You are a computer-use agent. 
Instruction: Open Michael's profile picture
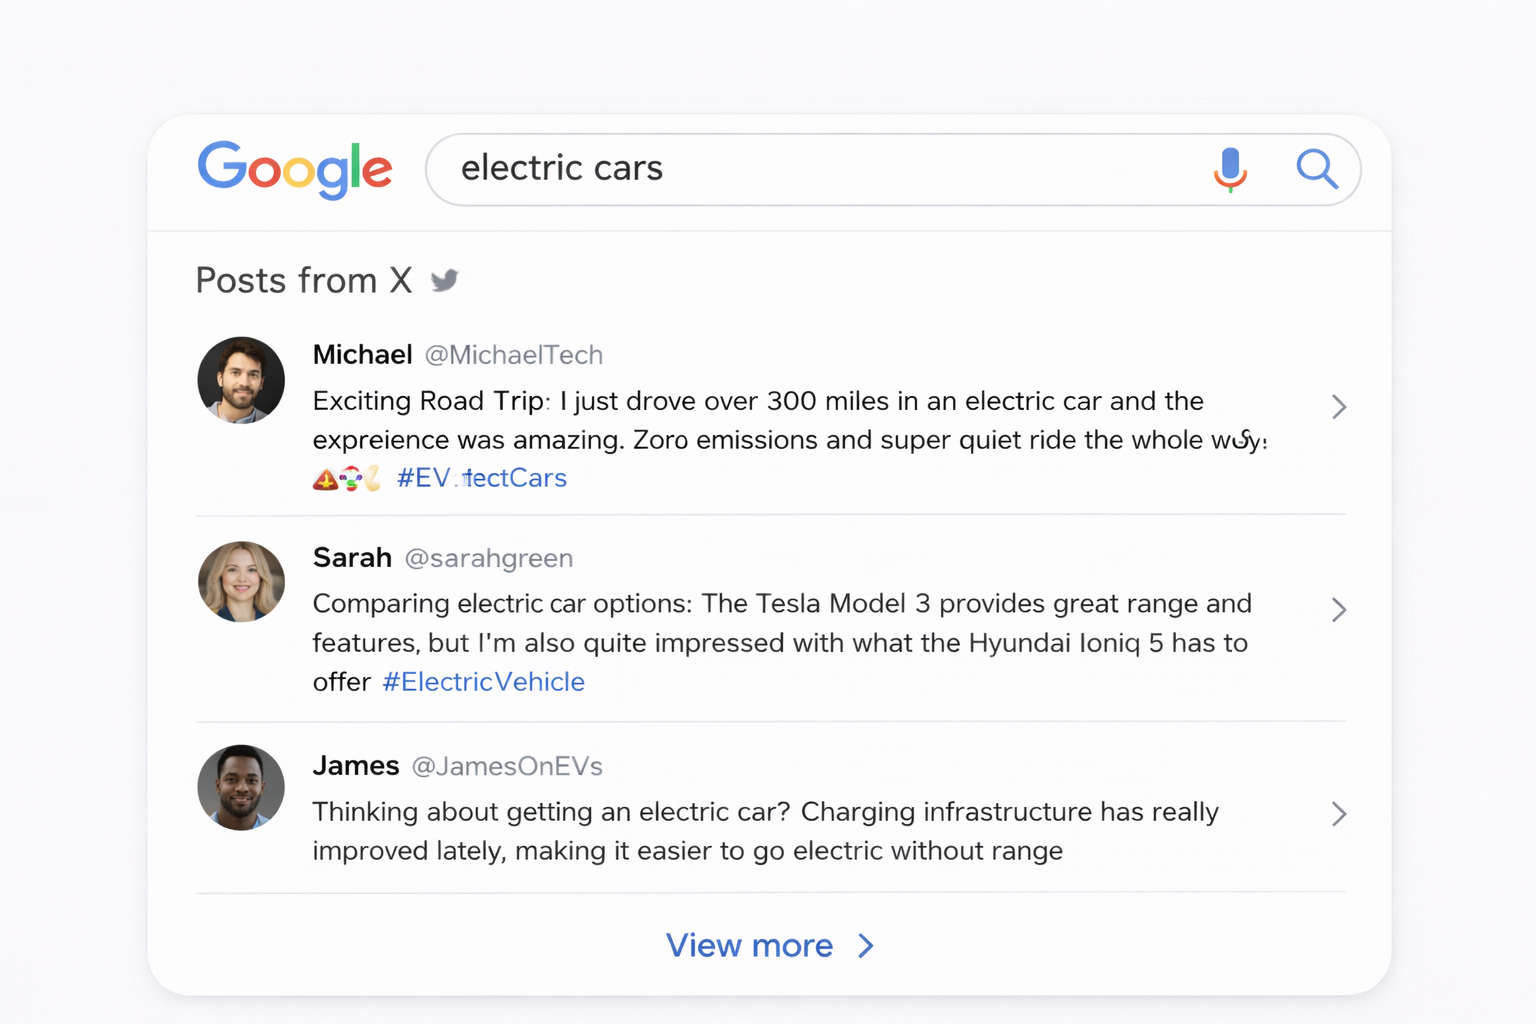click(x=241, y=381)
